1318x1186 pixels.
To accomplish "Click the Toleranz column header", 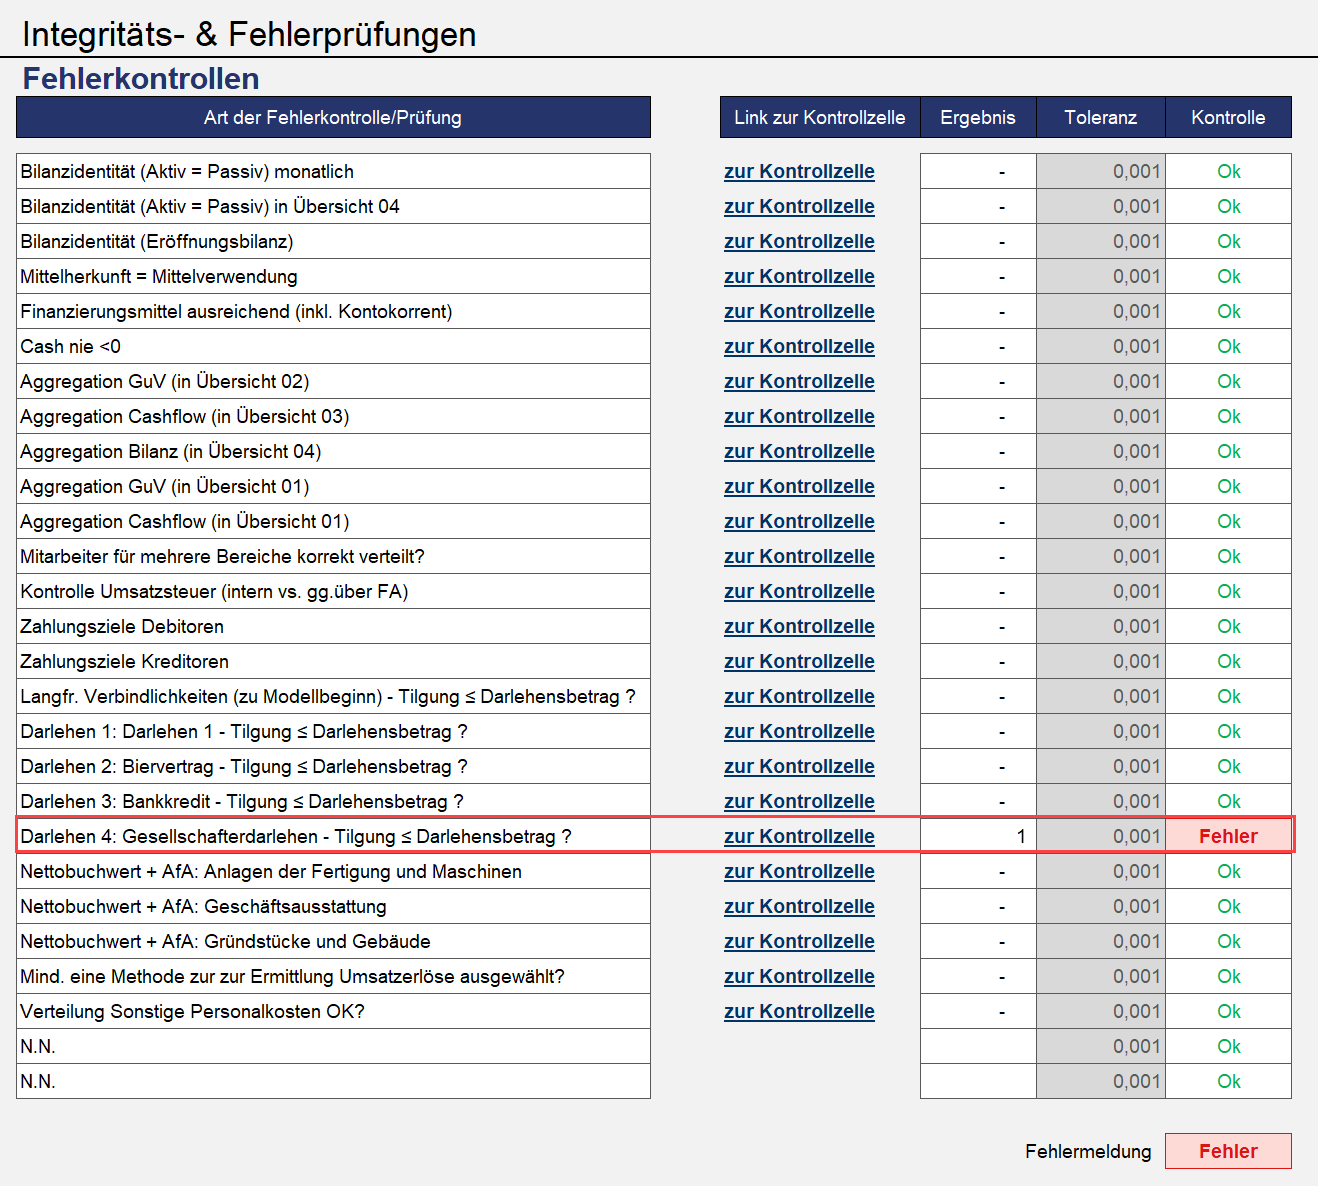I will (x=1101, y=117).
